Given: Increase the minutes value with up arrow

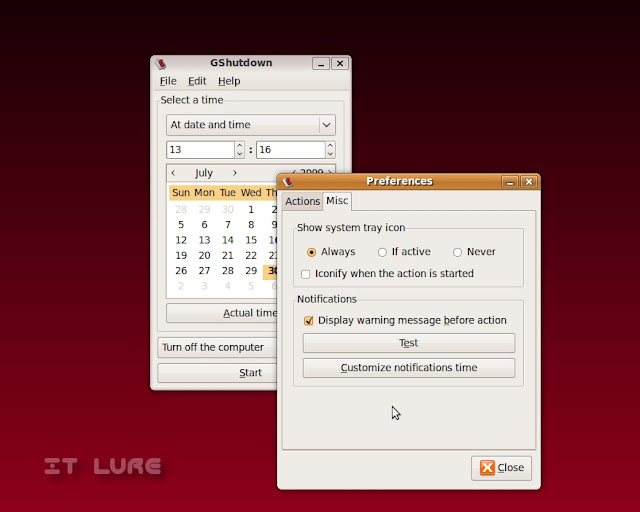Looking at the screenshot, I should (330, 145).
